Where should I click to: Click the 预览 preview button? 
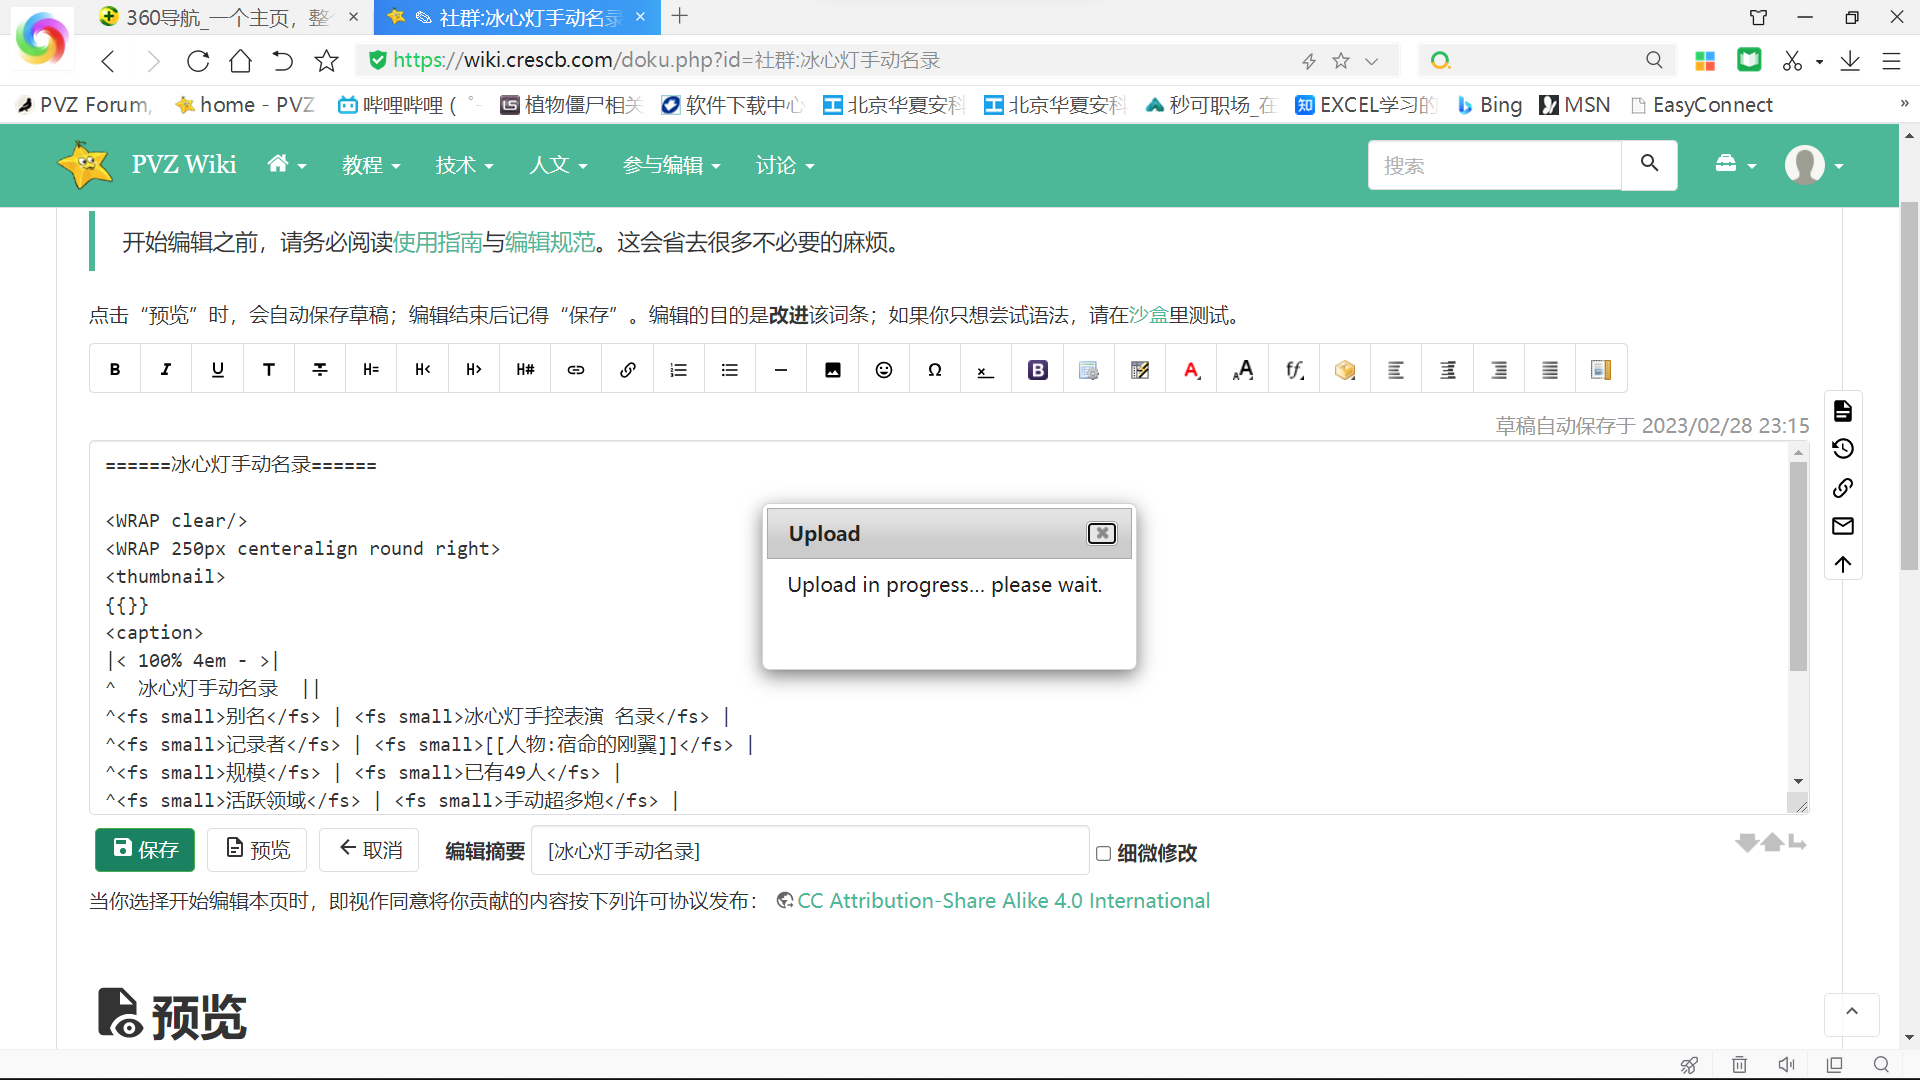[x=257, y=850]
